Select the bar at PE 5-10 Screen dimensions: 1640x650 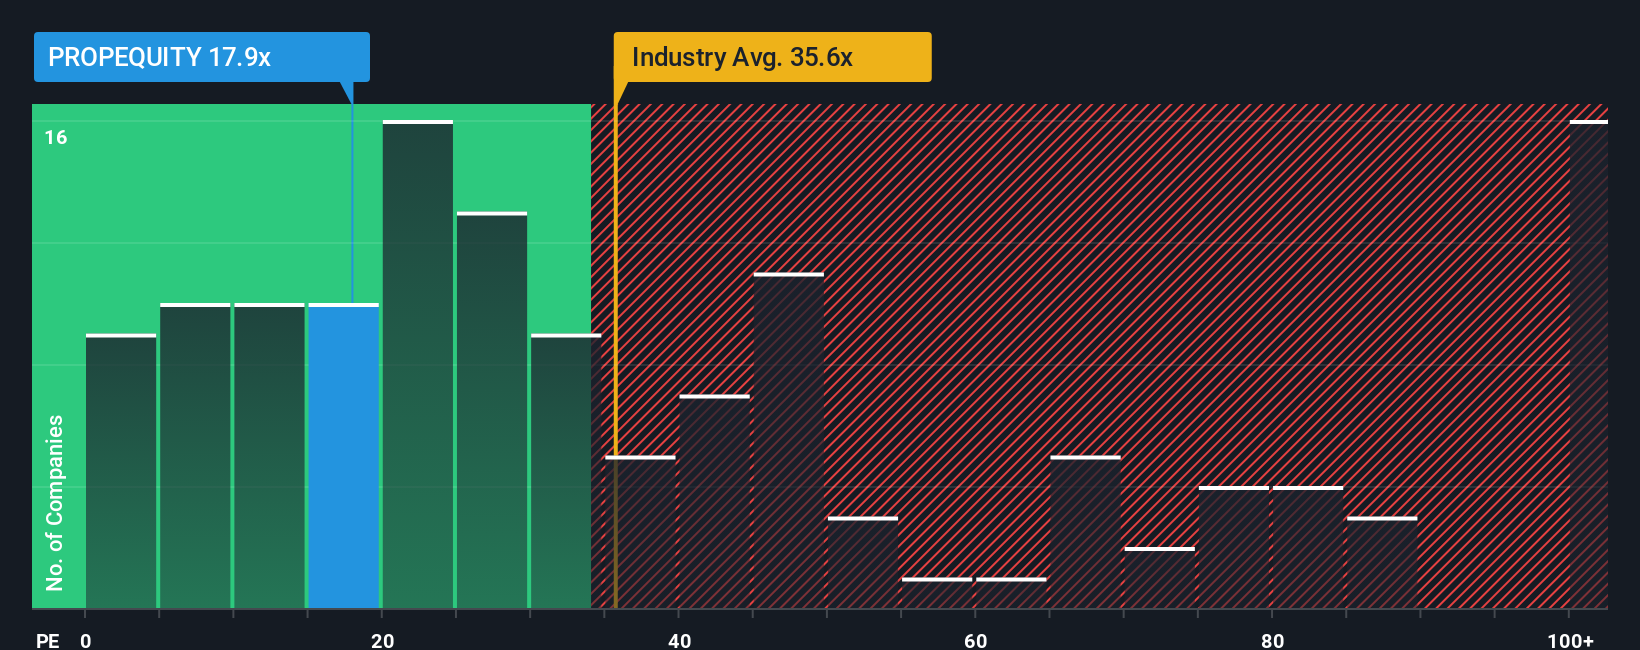(195, 456)
